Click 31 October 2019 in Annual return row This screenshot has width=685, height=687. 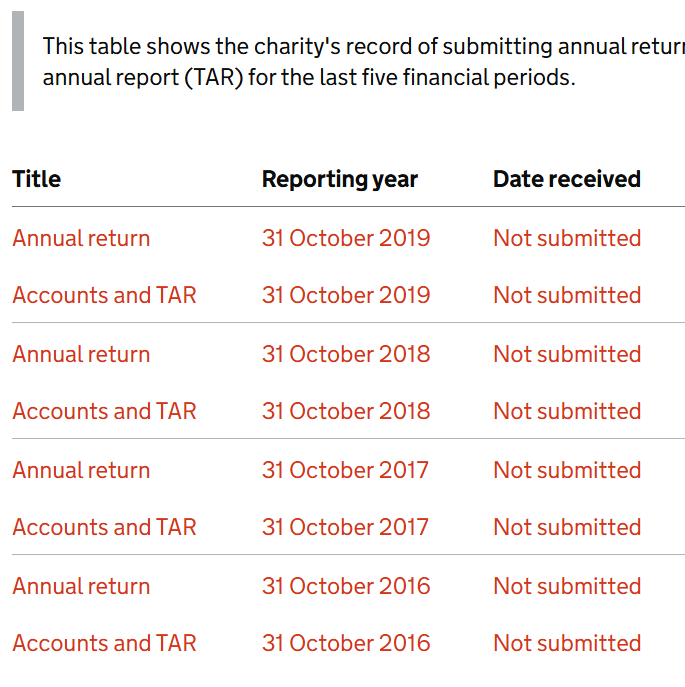346,238
